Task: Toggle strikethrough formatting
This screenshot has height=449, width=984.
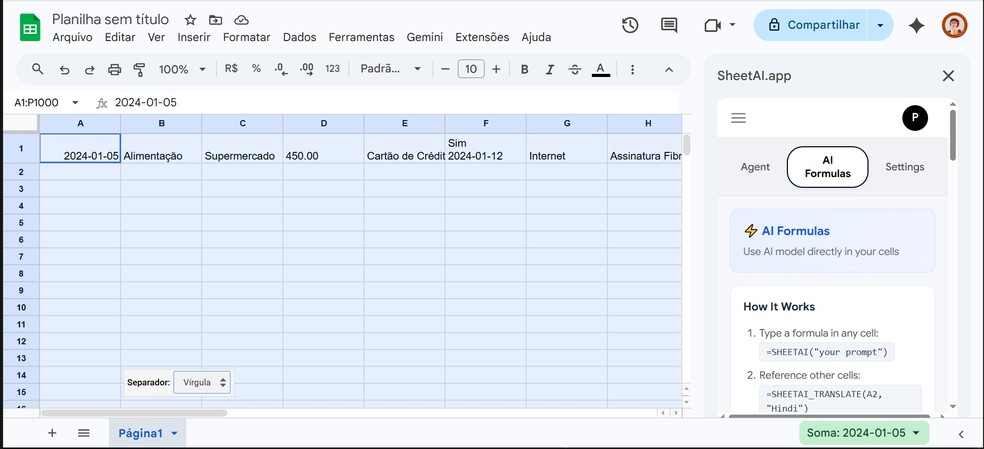Action: point(575,69)
